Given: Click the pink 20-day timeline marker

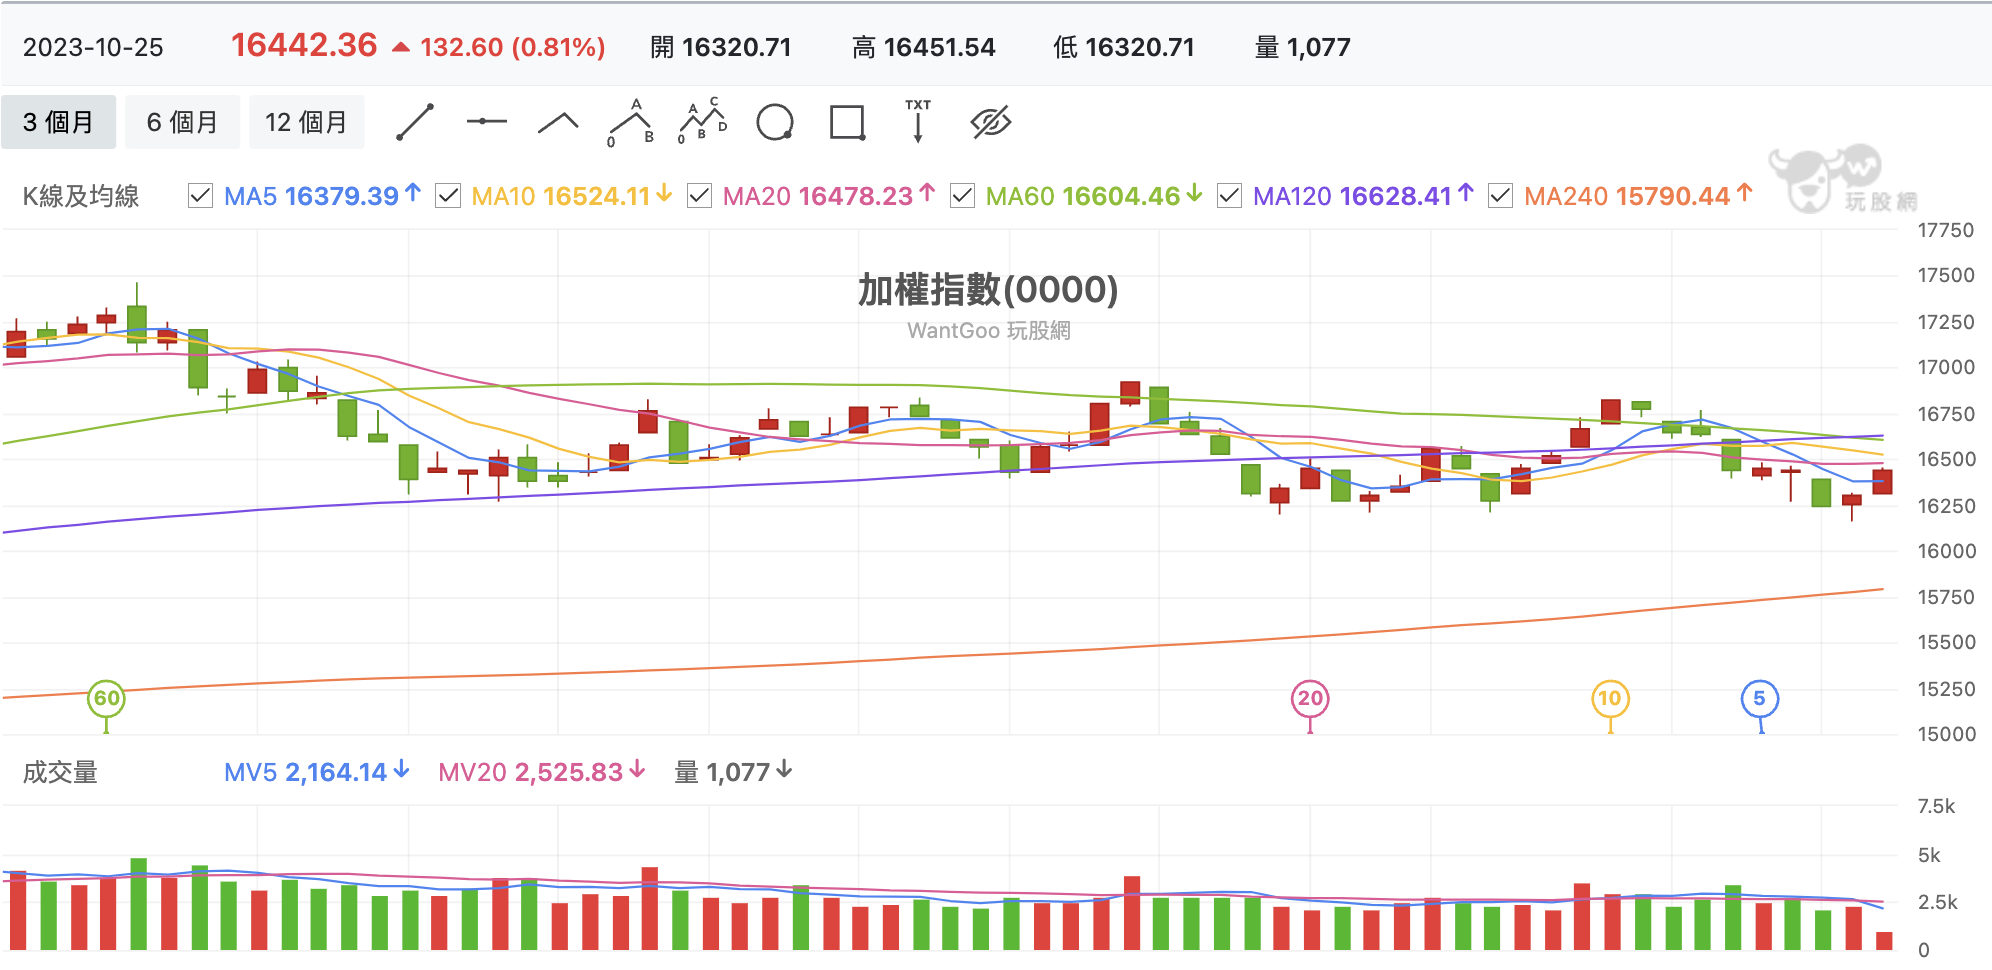Looking at the screenshot, I should [1310, 699].
